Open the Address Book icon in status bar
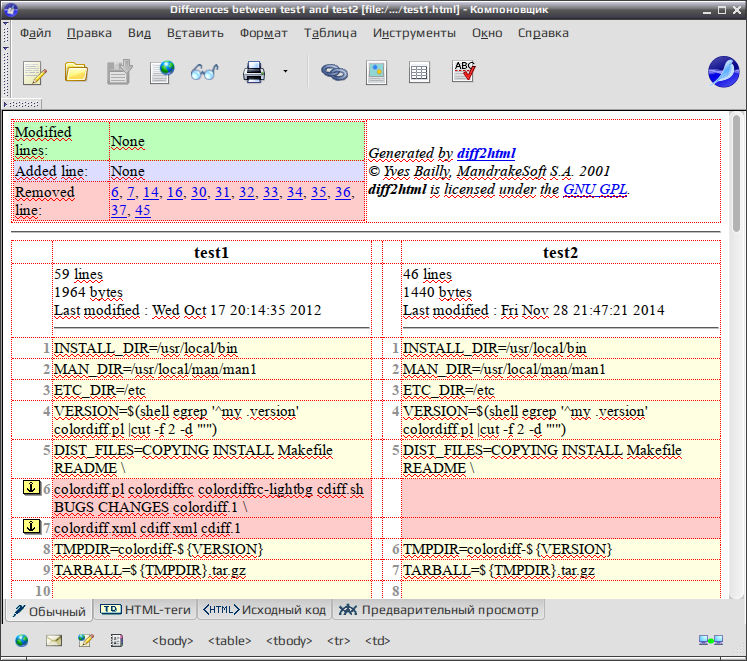 (117, 641)
